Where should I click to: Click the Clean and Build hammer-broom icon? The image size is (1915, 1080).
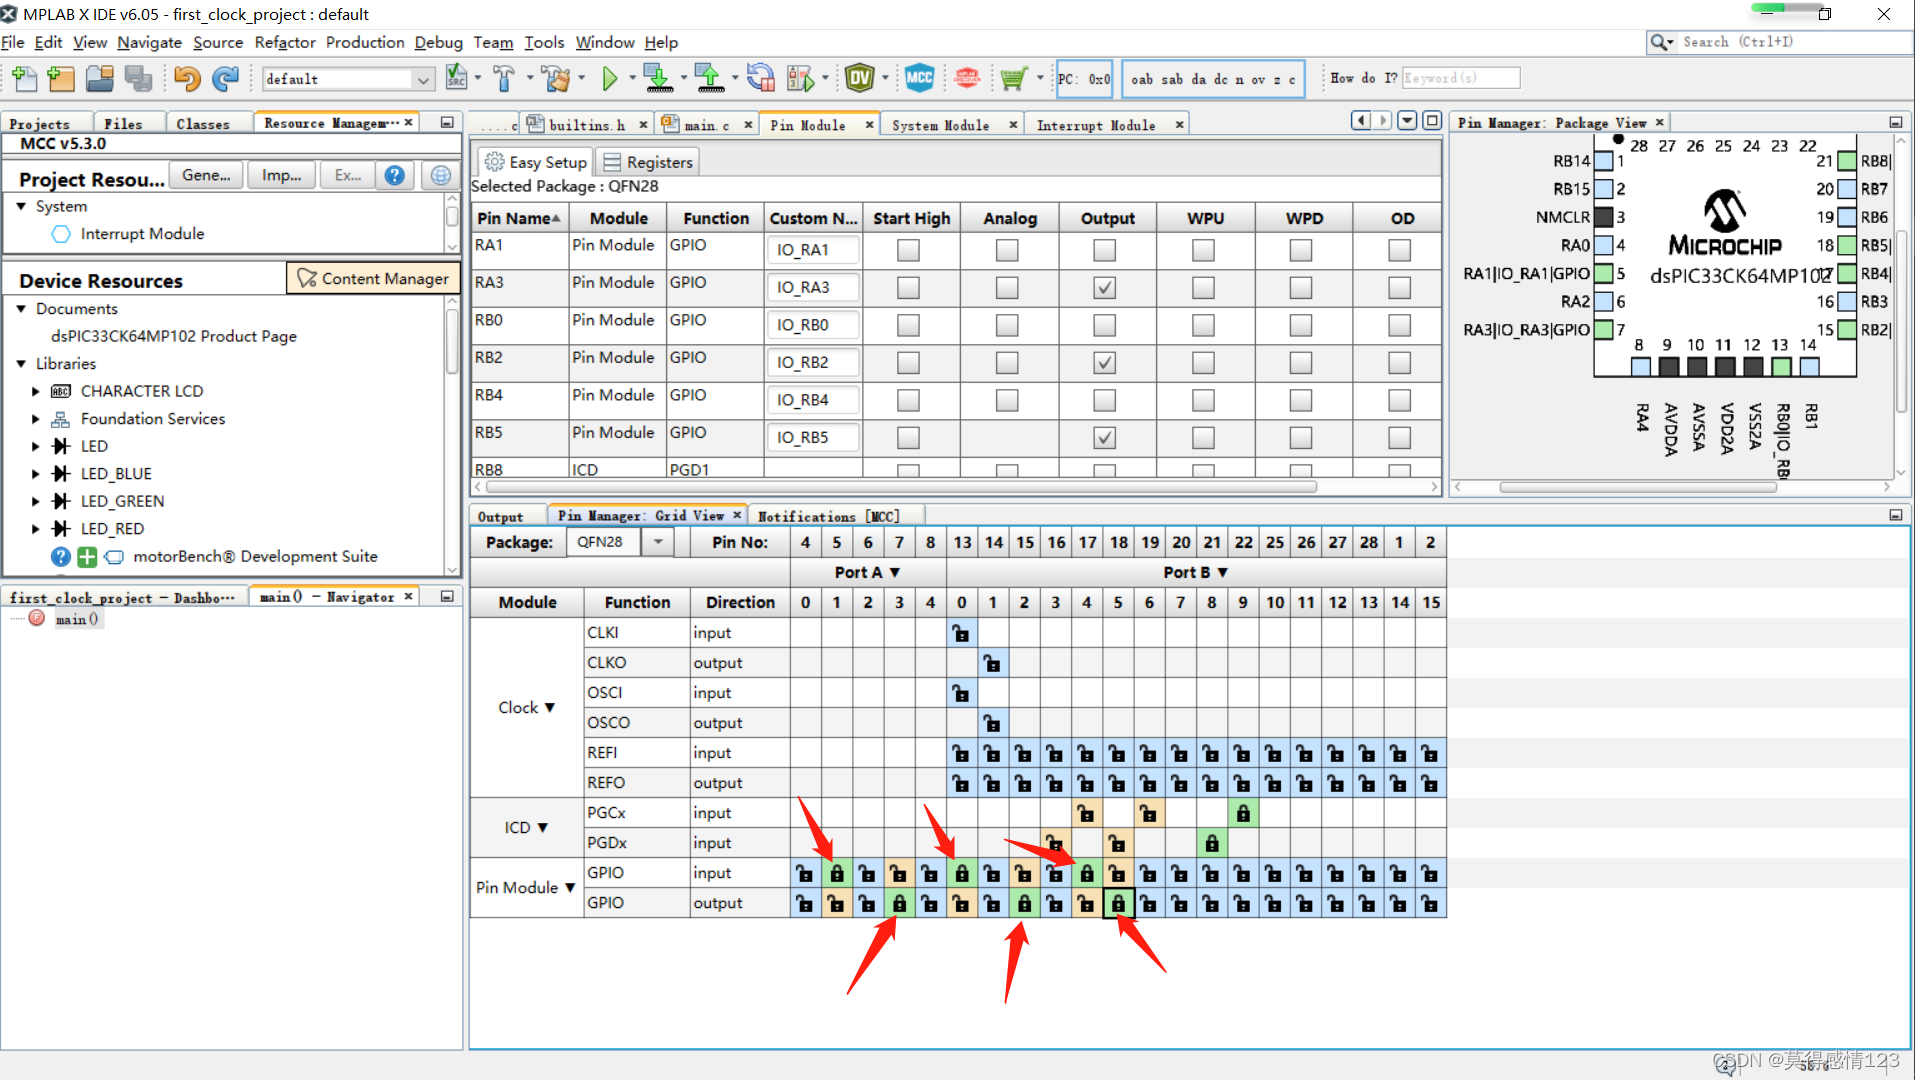(555, 78)
